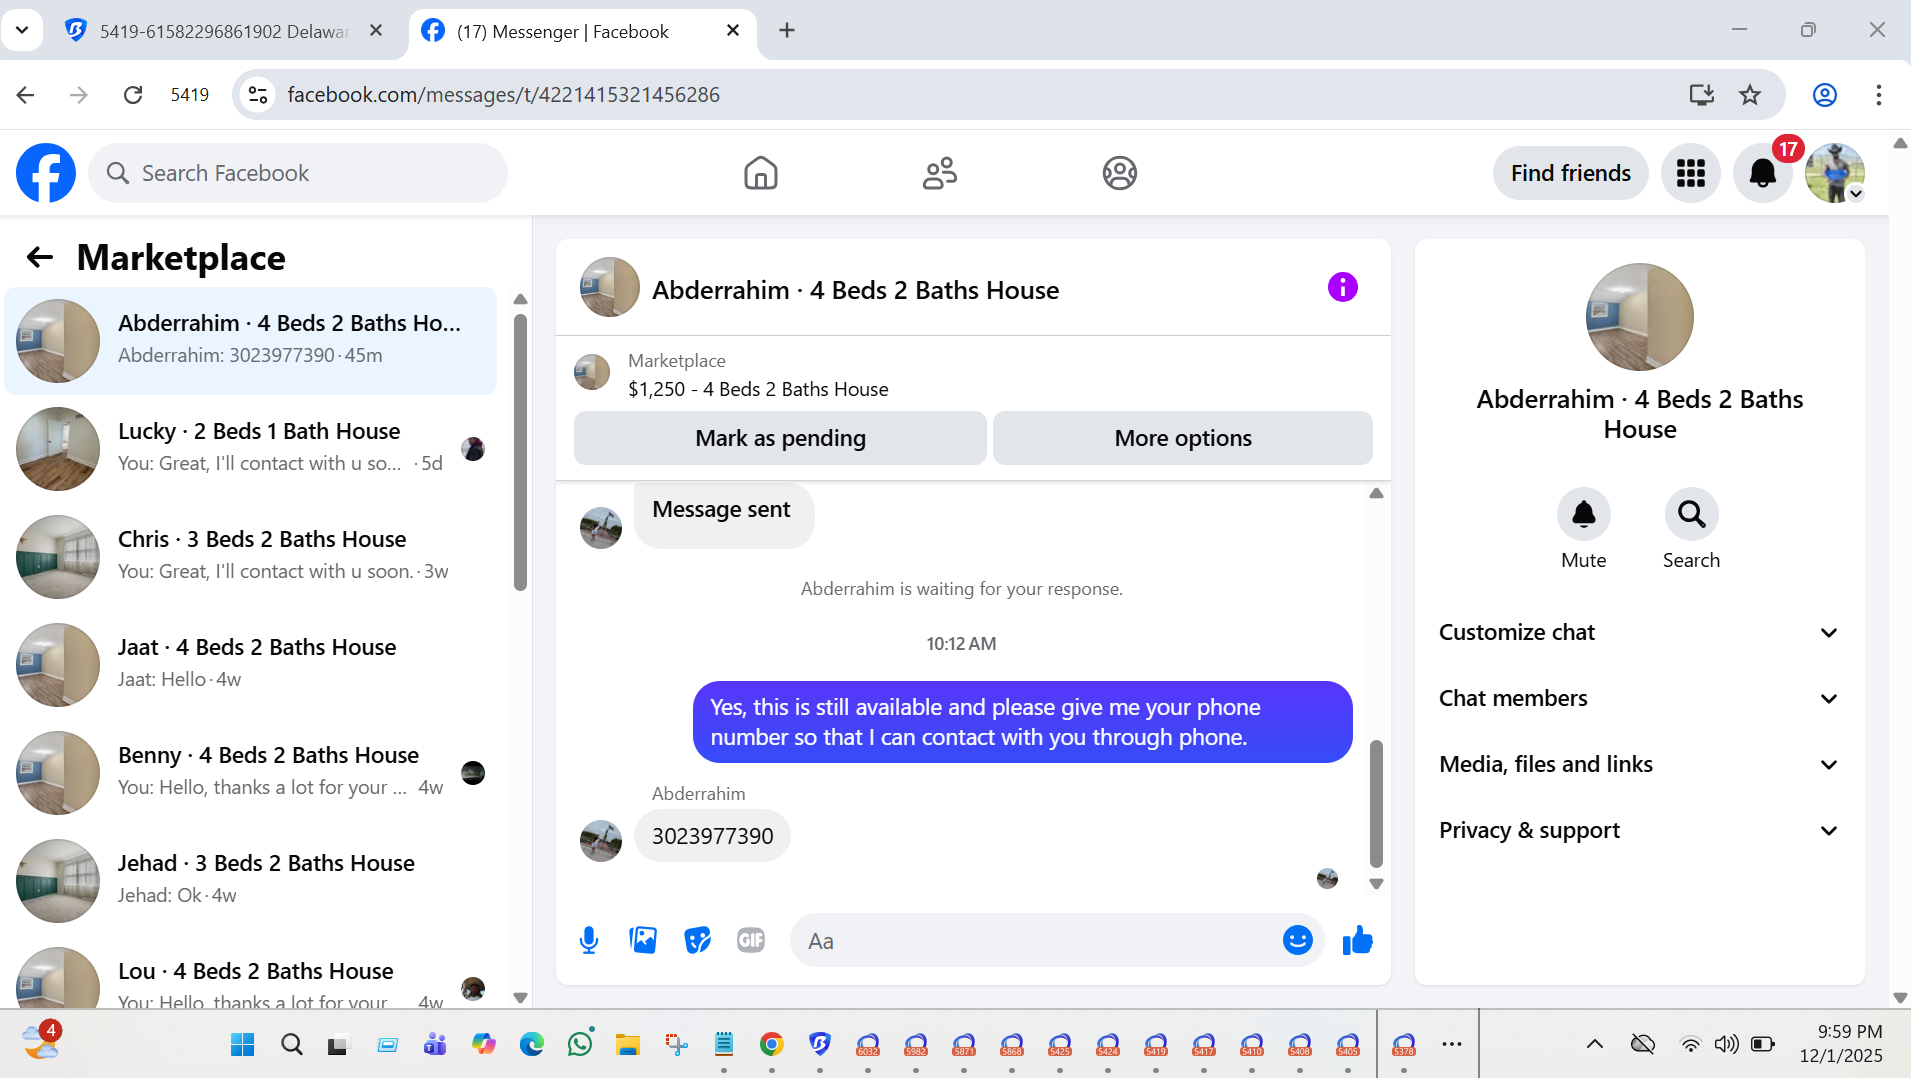Open the Chrome profile icon

pos(1825,95)
